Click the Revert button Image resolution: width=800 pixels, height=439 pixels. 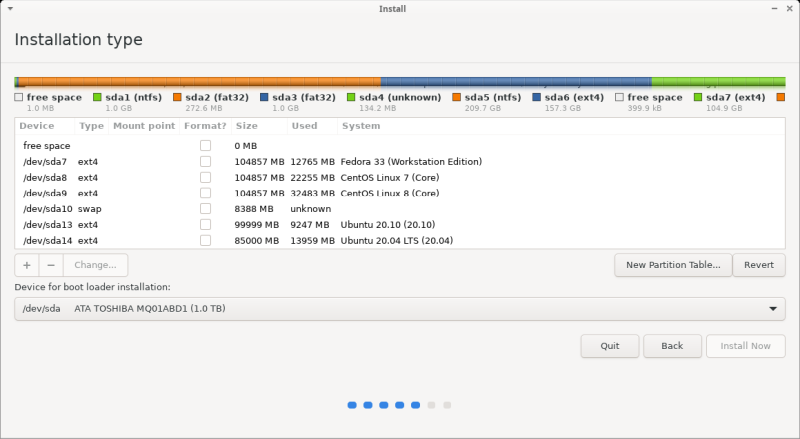tap(759, 265)
